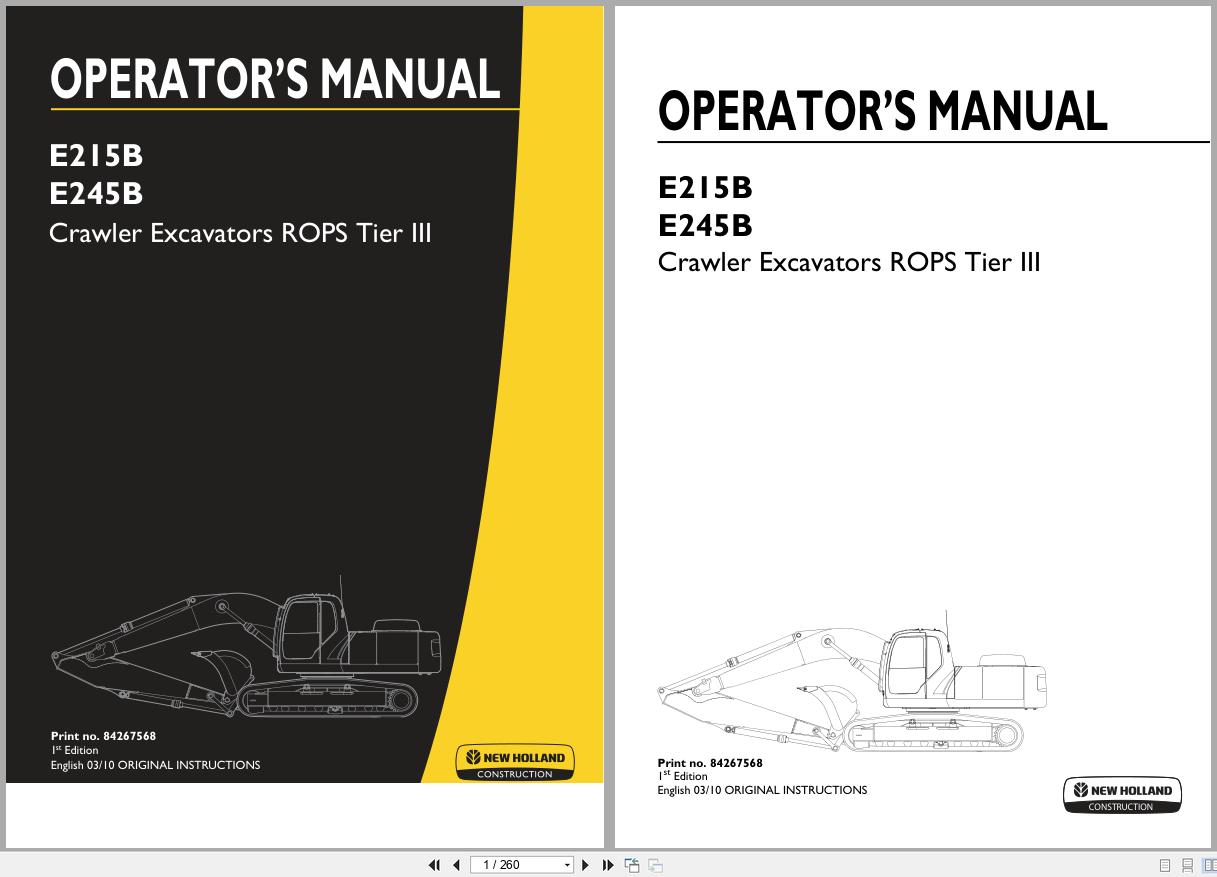This screenshot has height=877, width=1217.
Task: Go to the first page of the manual
Action: tap(435, 864)
